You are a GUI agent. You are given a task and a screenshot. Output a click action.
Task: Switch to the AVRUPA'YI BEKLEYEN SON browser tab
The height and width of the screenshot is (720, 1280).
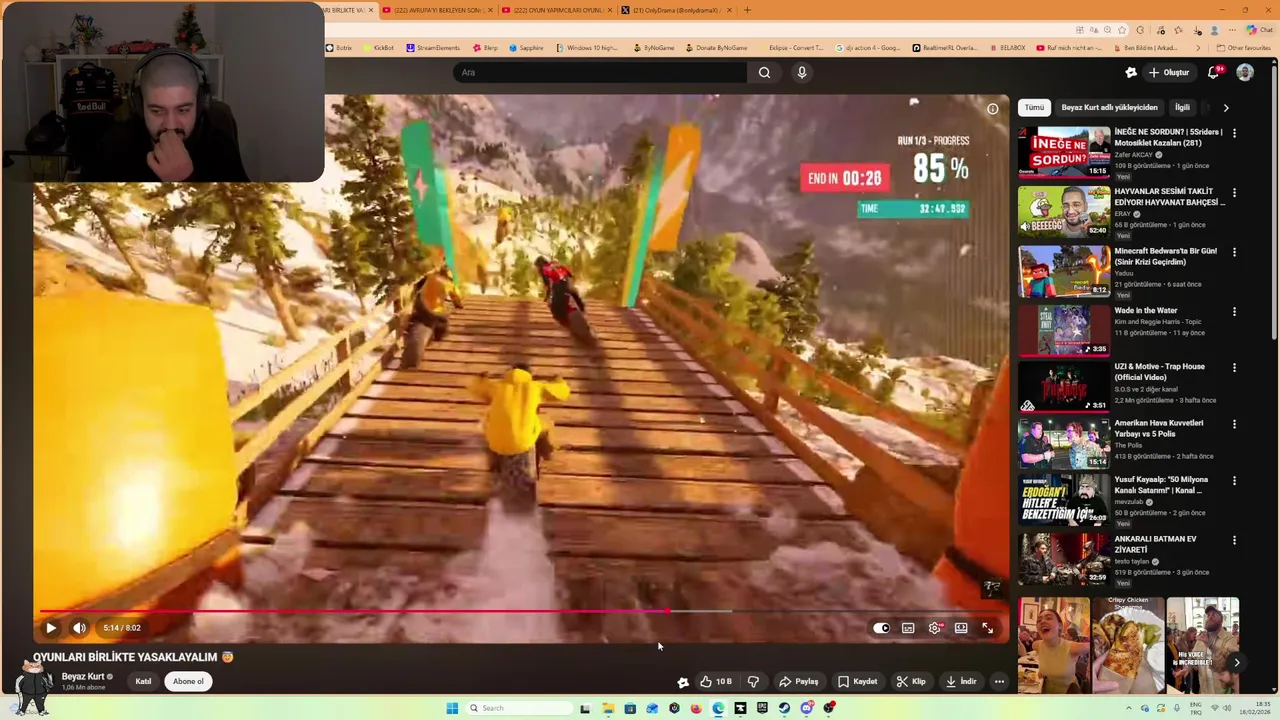(438, 10)
